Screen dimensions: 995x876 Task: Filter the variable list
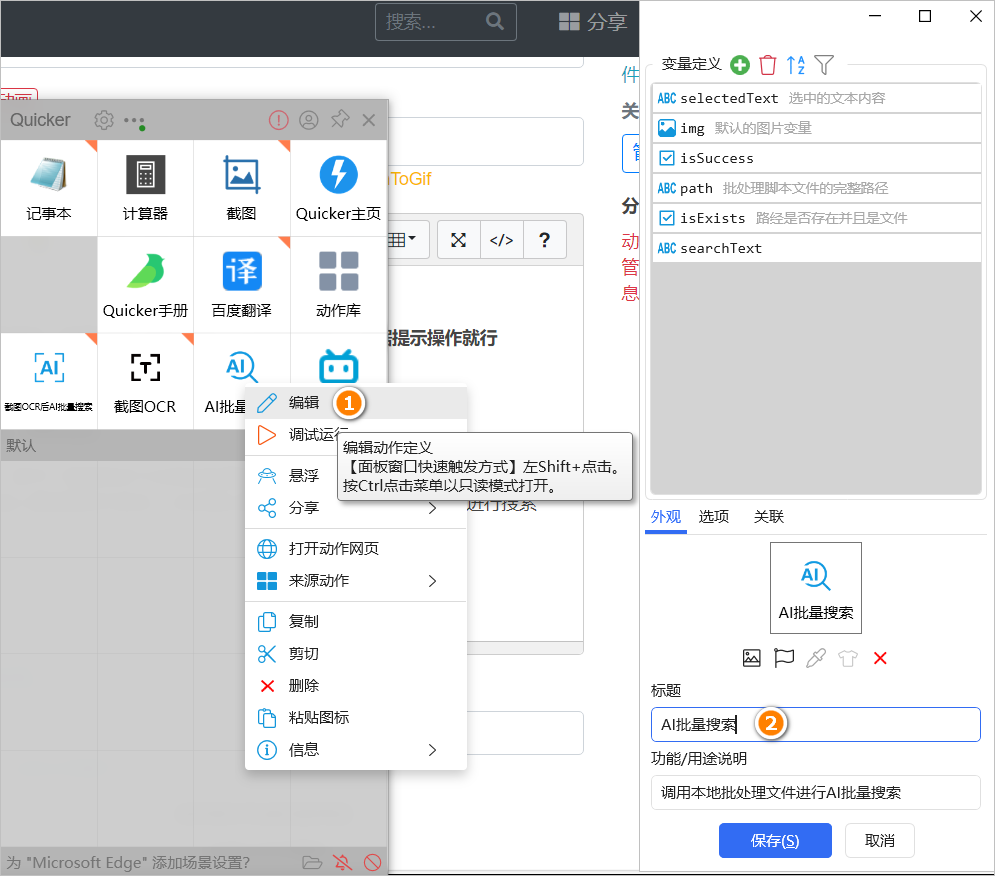(x=824, y=65)
